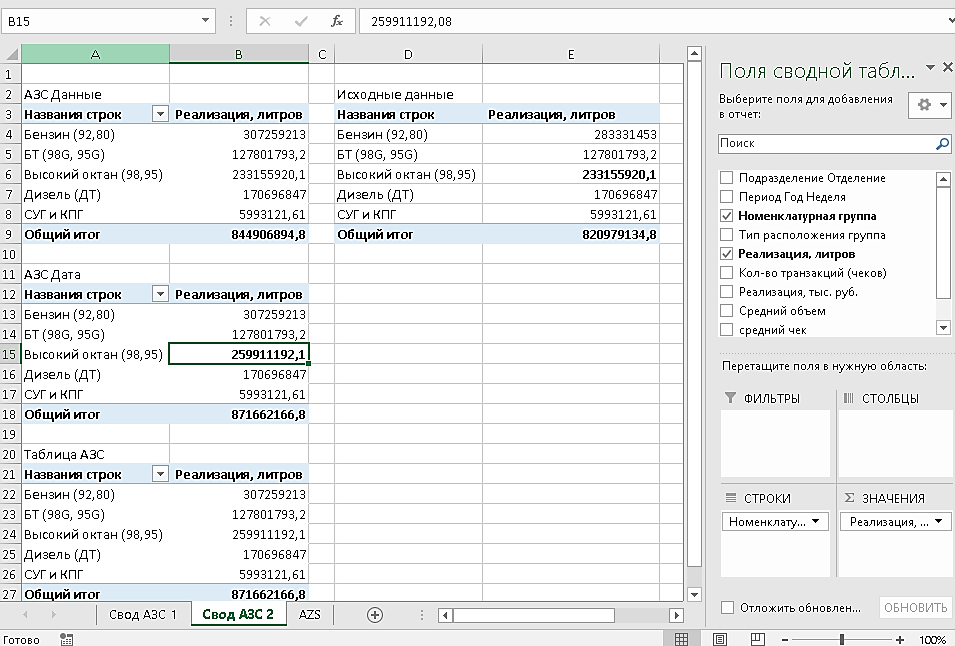Click the macro recording icon in status bar
The image size is (955, 646).
pos(66,639)
